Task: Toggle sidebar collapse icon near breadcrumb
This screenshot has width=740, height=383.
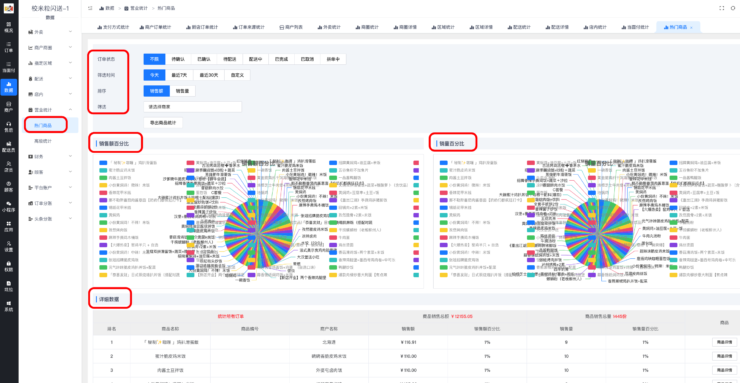Action: tap(90, 8)
